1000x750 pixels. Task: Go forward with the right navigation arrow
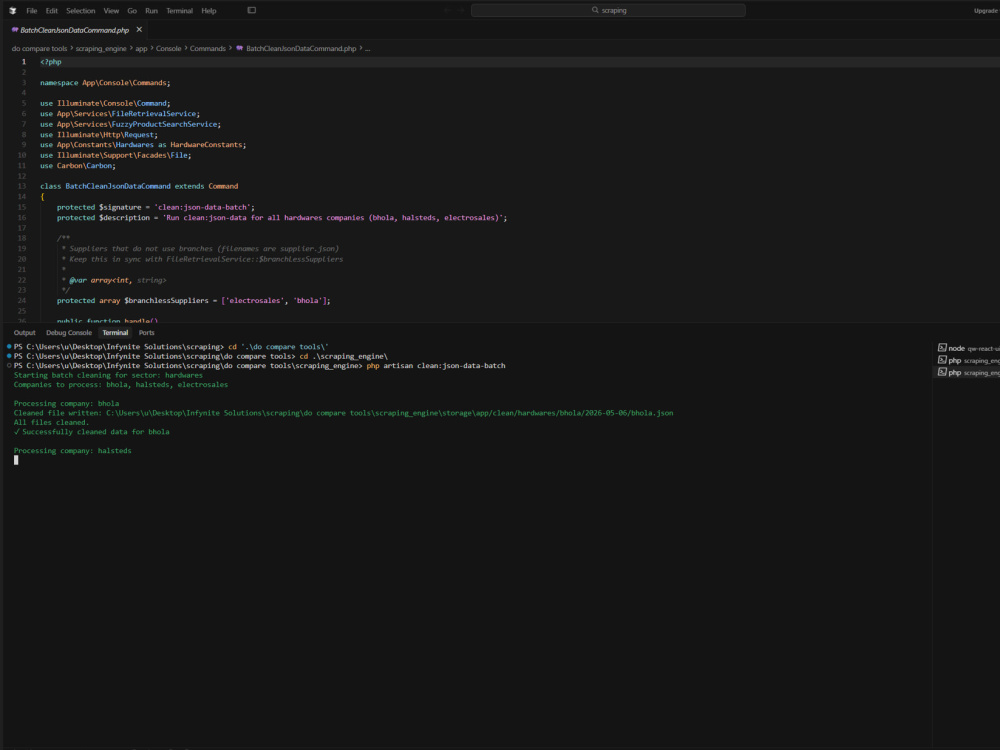[460, 10]
